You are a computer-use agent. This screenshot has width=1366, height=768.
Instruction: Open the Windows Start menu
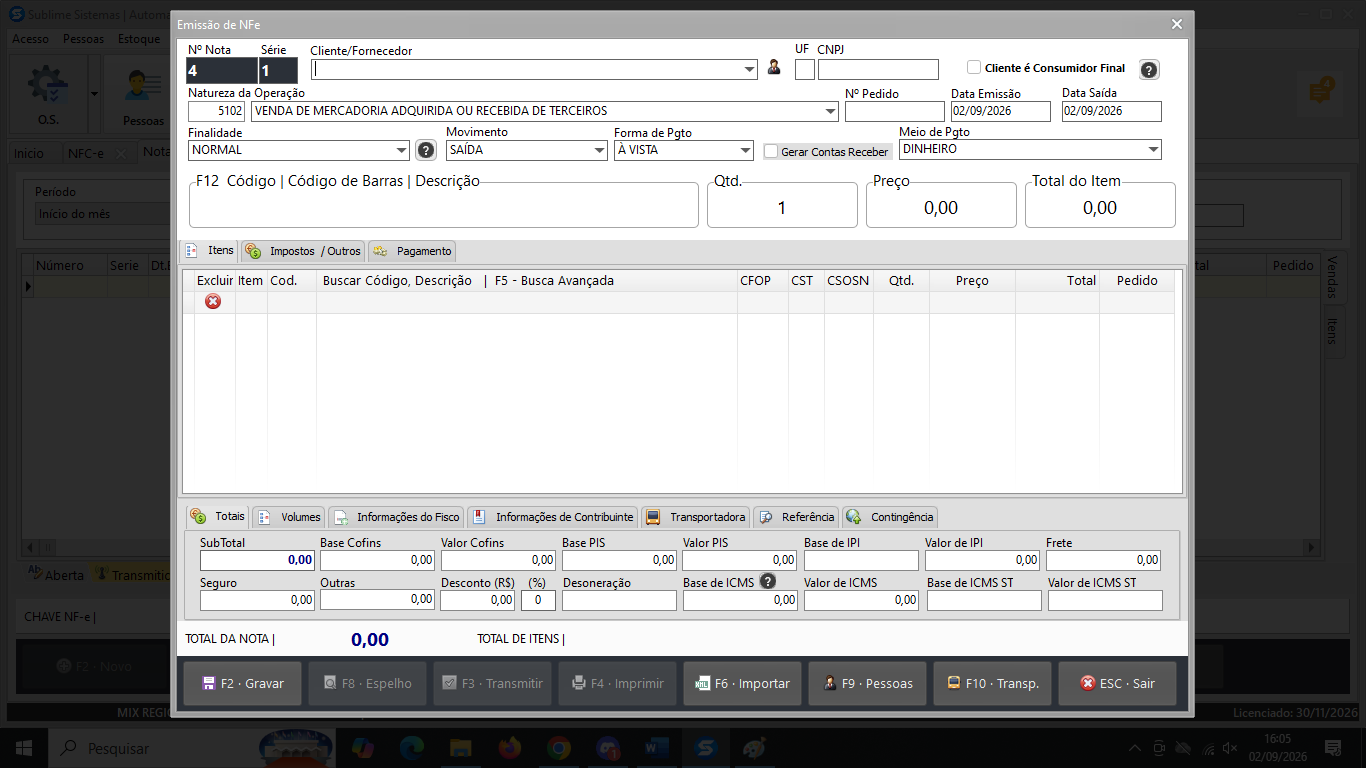23,747
